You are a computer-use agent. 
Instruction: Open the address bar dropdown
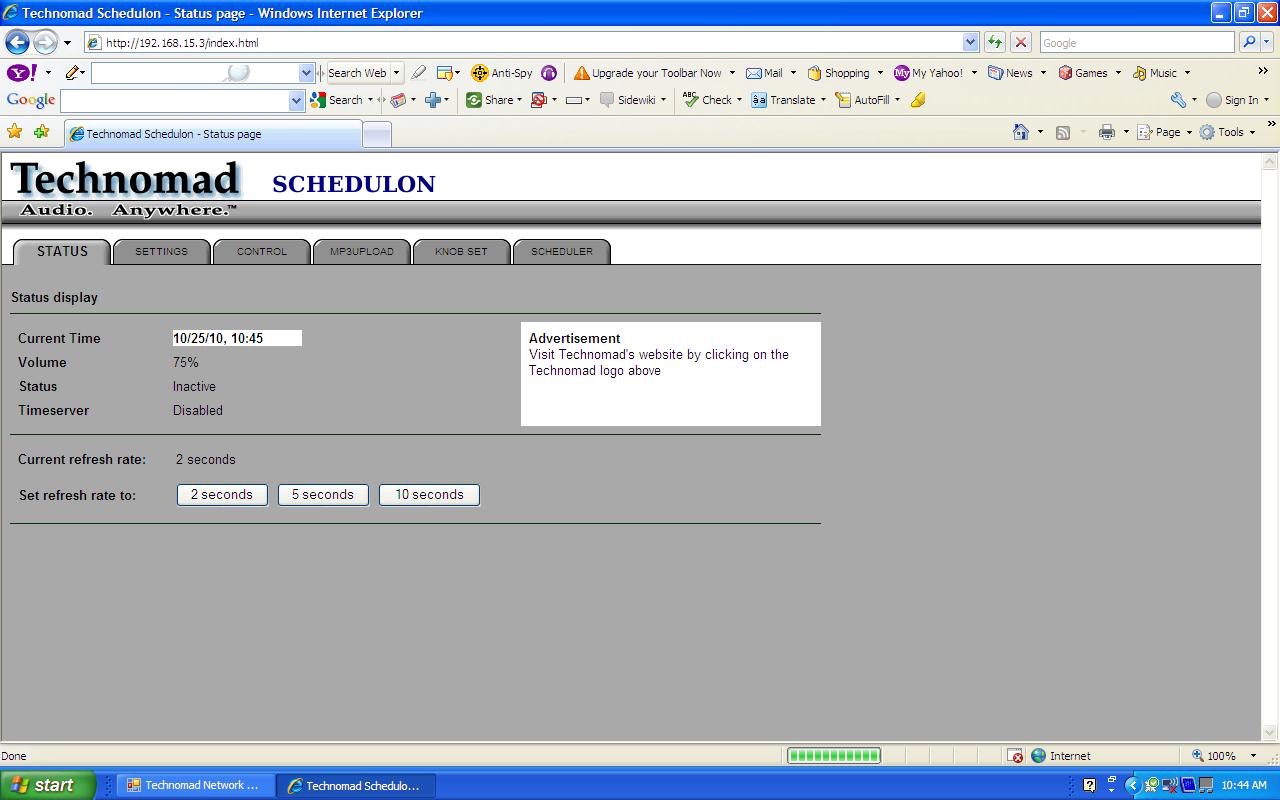970,42
